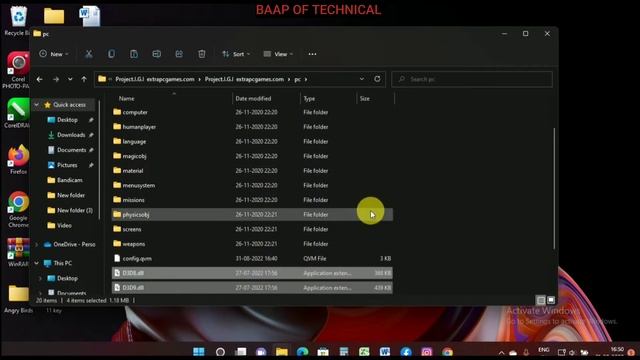Select Desktop in Quick access
This screenshot has height=360, width=640.
point(67,120)
